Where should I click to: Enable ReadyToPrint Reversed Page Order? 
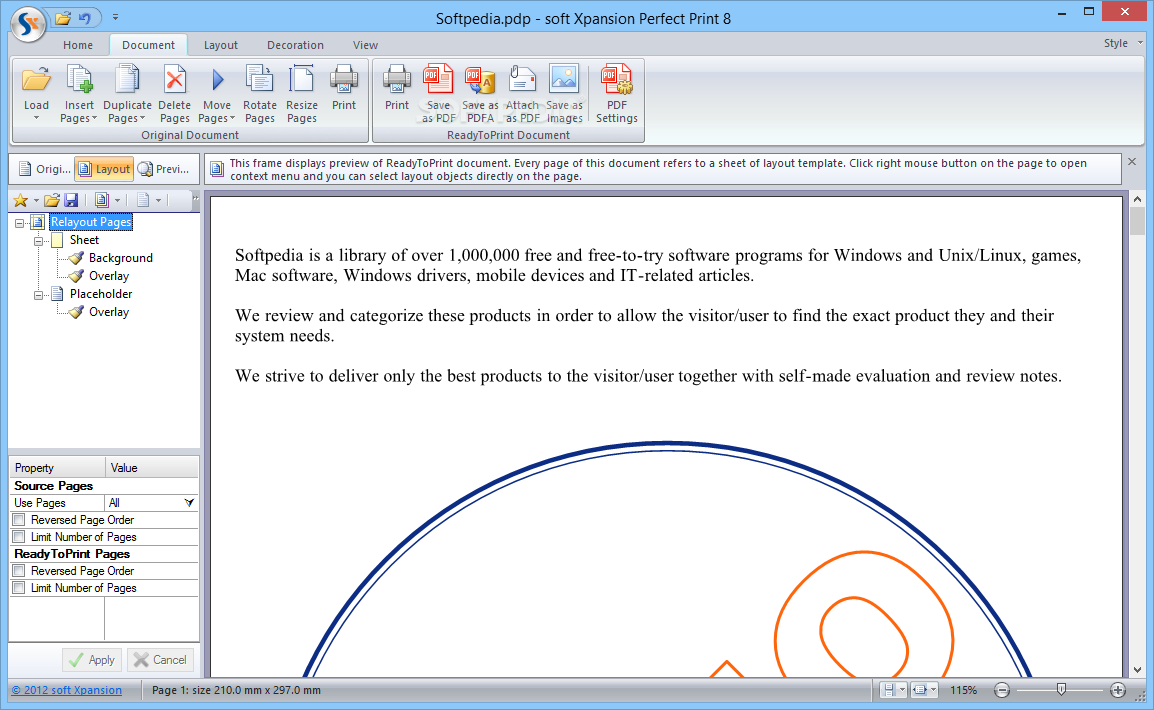click(x=19, y=570)
